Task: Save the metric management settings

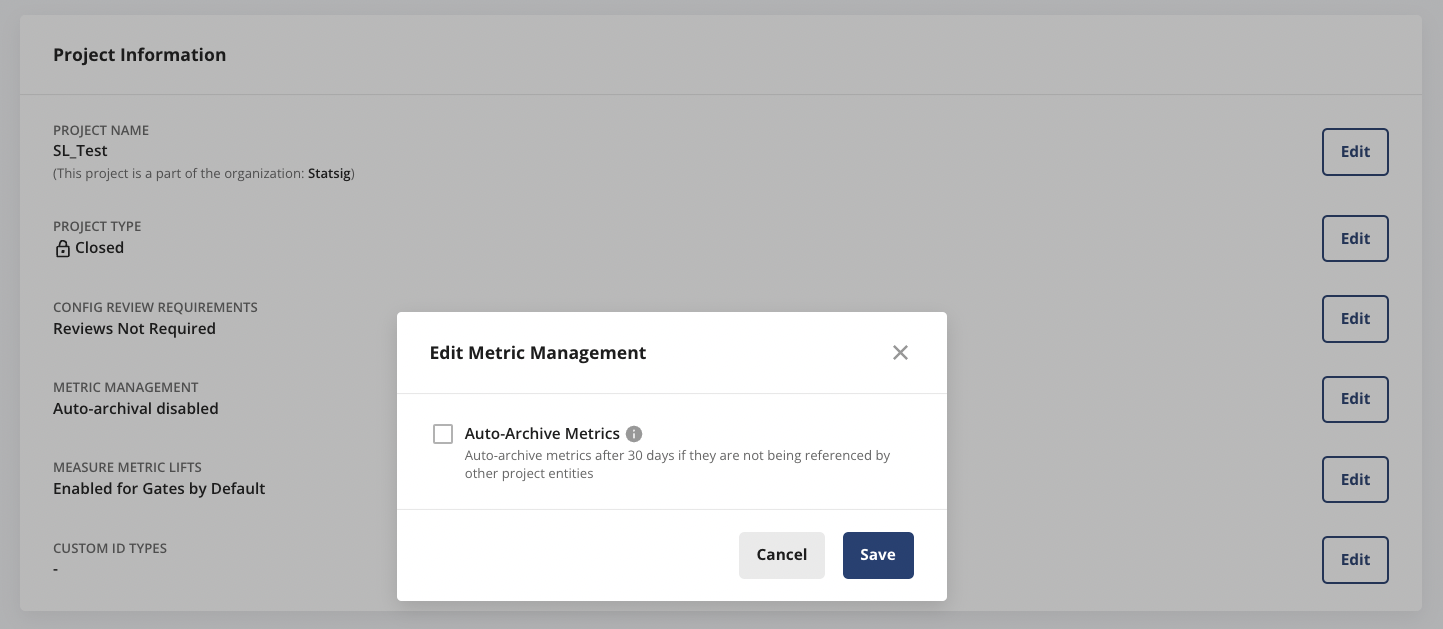Action: pos(877,554)
